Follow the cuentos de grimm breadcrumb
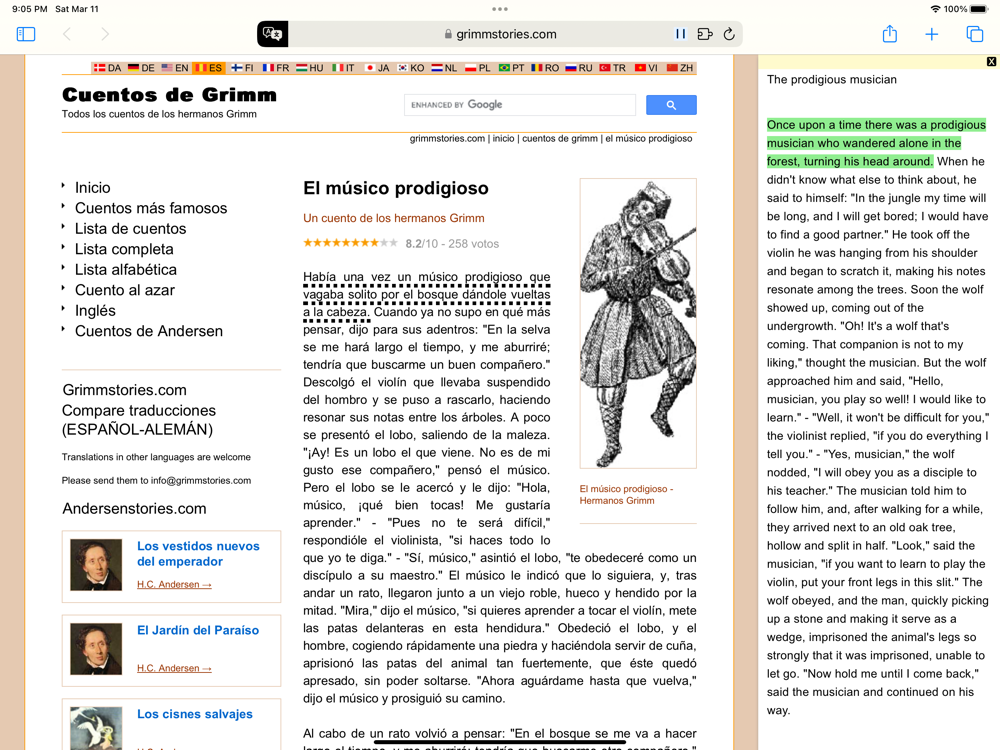 point(560,138)
